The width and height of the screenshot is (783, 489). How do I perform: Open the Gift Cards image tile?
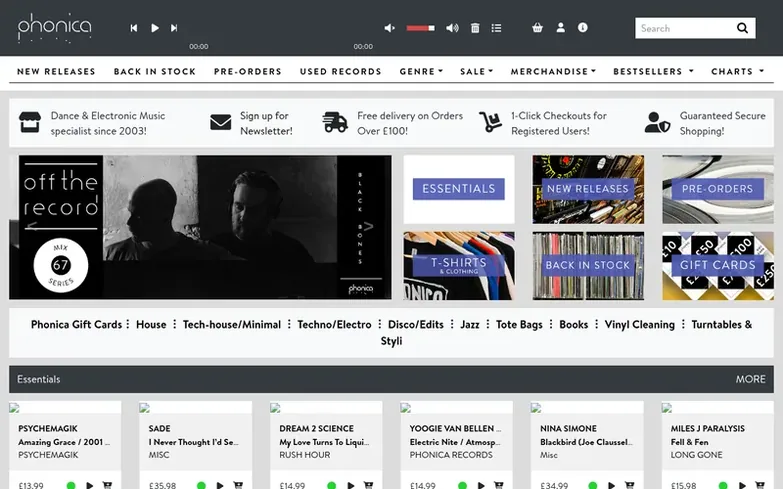coord(718,266)
